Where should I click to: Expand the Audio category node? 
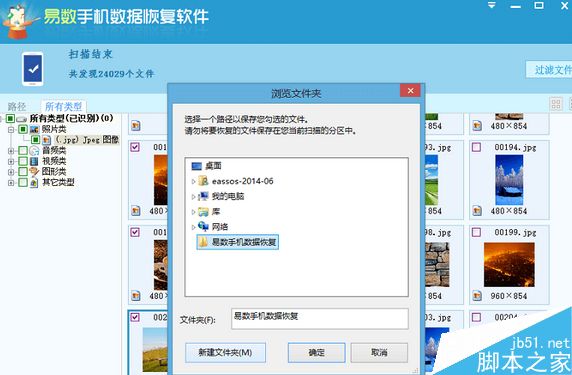coord(11,151)
